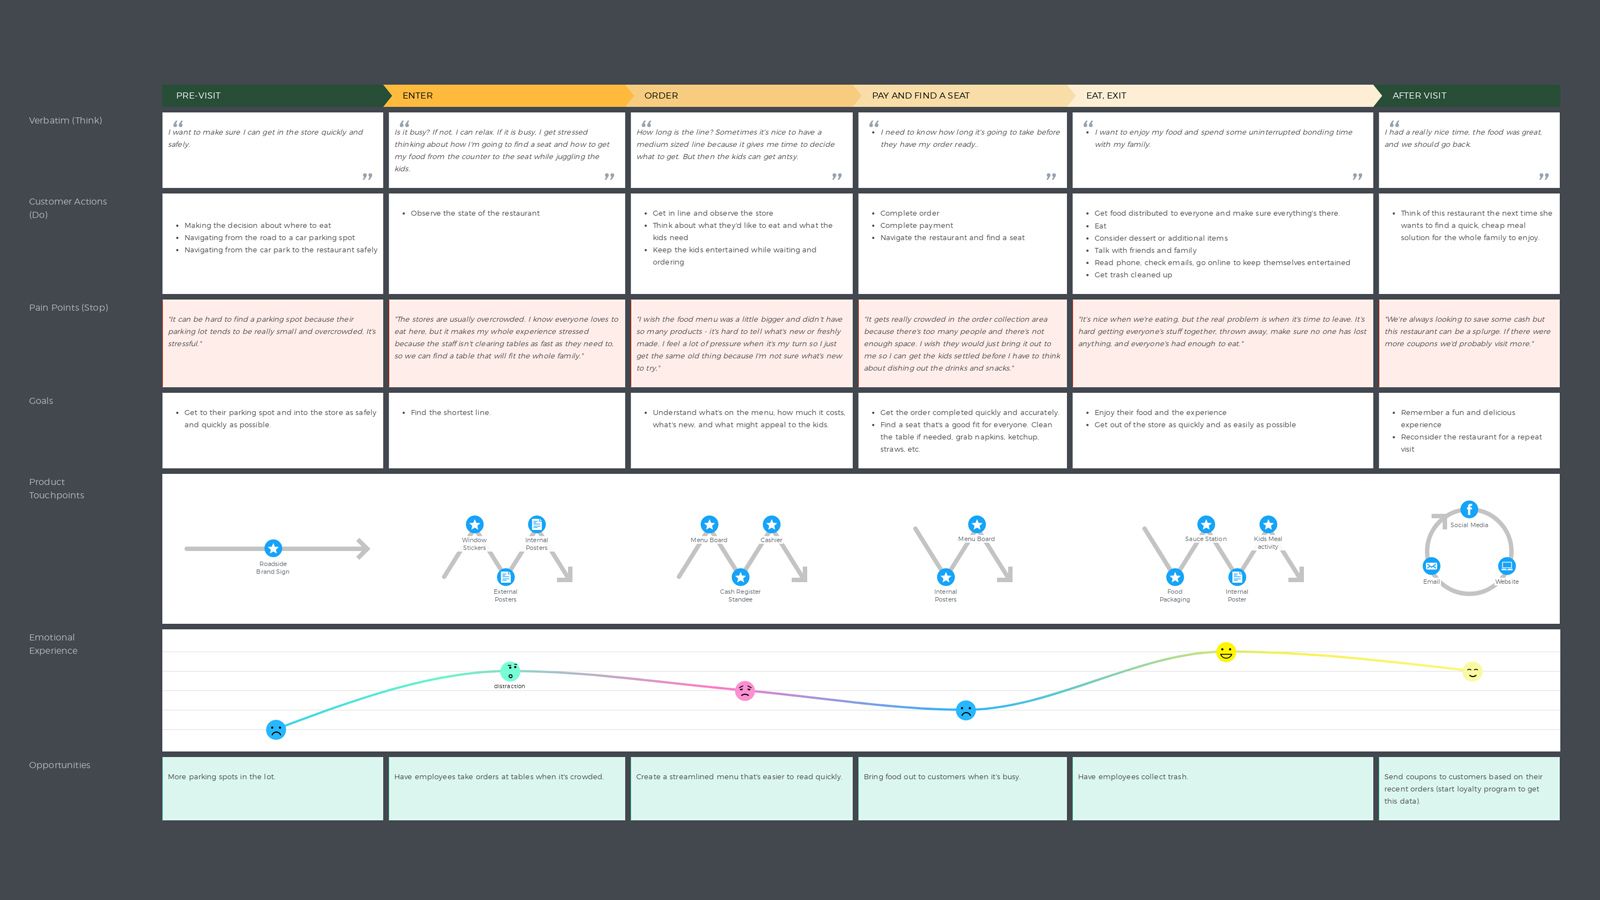Select 'Have employees take orders at tables' card
The width and height of the screenshot is (1600, 900).
click(507, 788)
